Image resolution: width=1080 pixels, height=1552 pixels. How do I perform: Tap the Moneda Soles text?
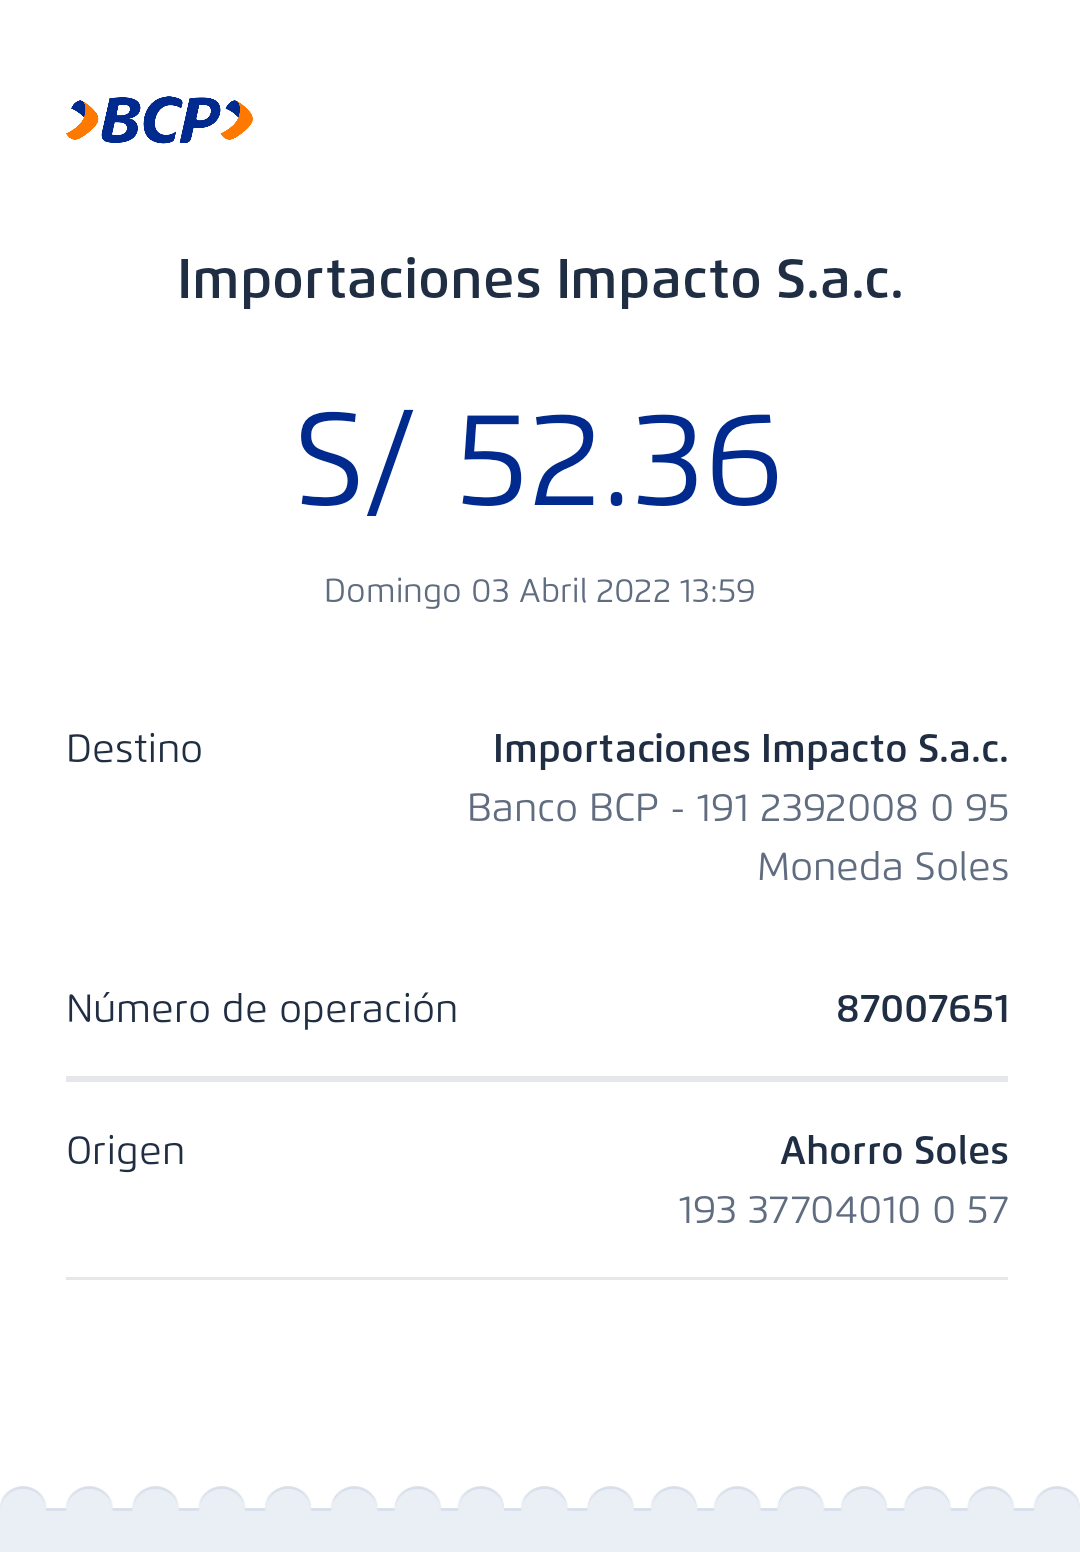click(883, 867)
